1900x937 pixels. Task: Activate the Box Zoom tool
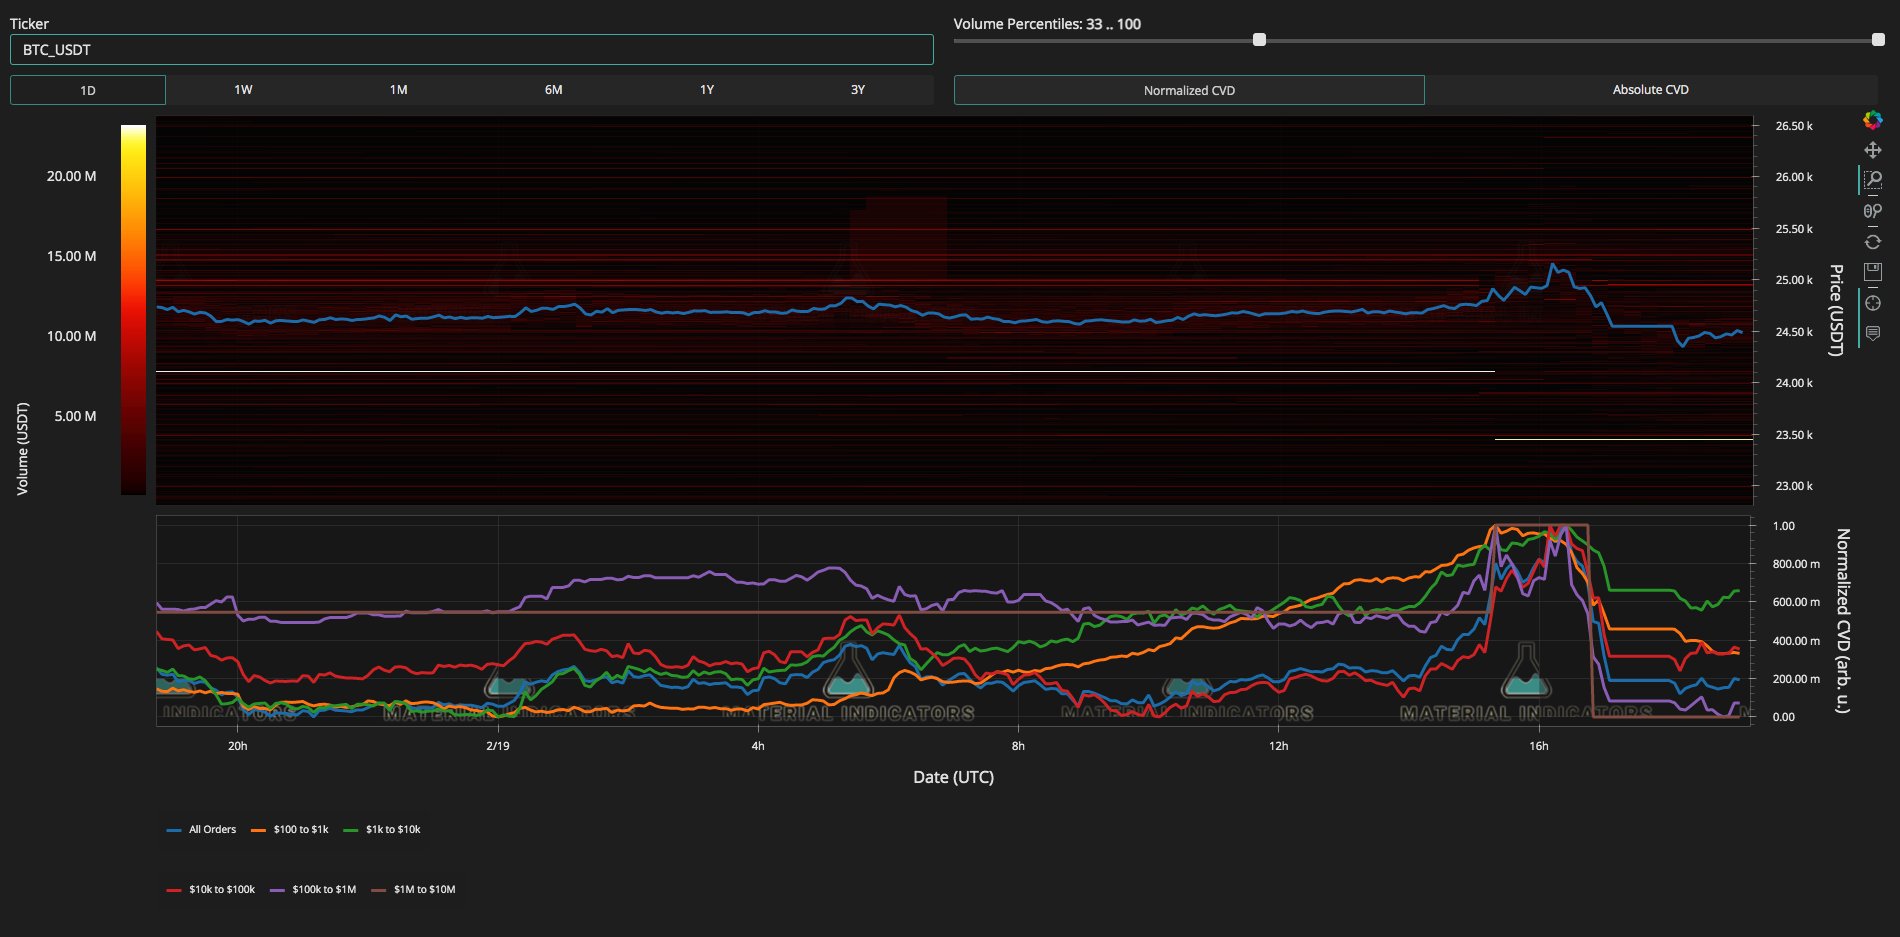tap(1872, 180)
